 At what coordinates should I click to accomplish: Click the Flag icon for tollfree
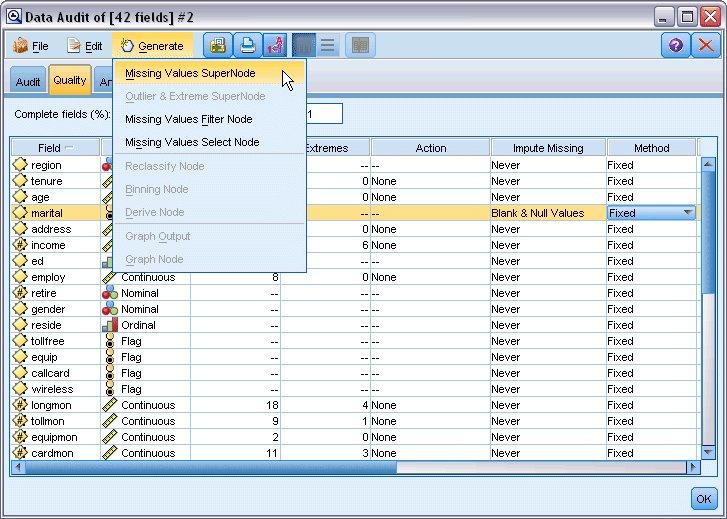coord(110,341)
